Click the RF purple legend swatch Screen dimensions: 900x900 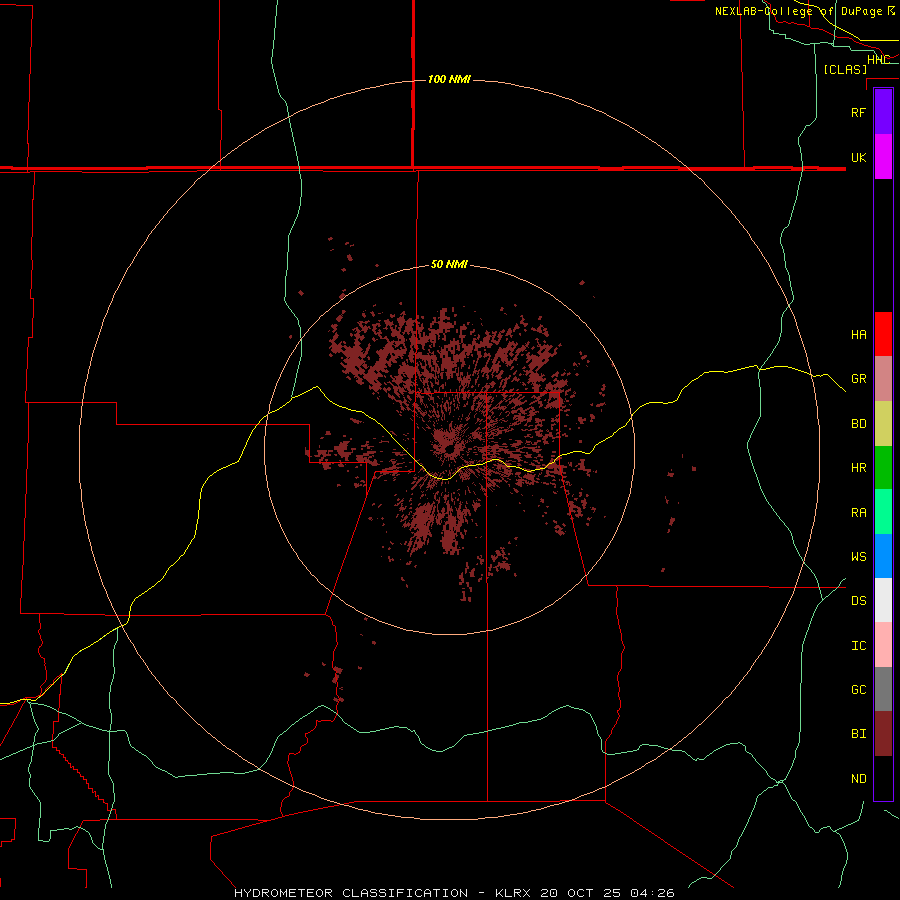[x=883, y=112]
